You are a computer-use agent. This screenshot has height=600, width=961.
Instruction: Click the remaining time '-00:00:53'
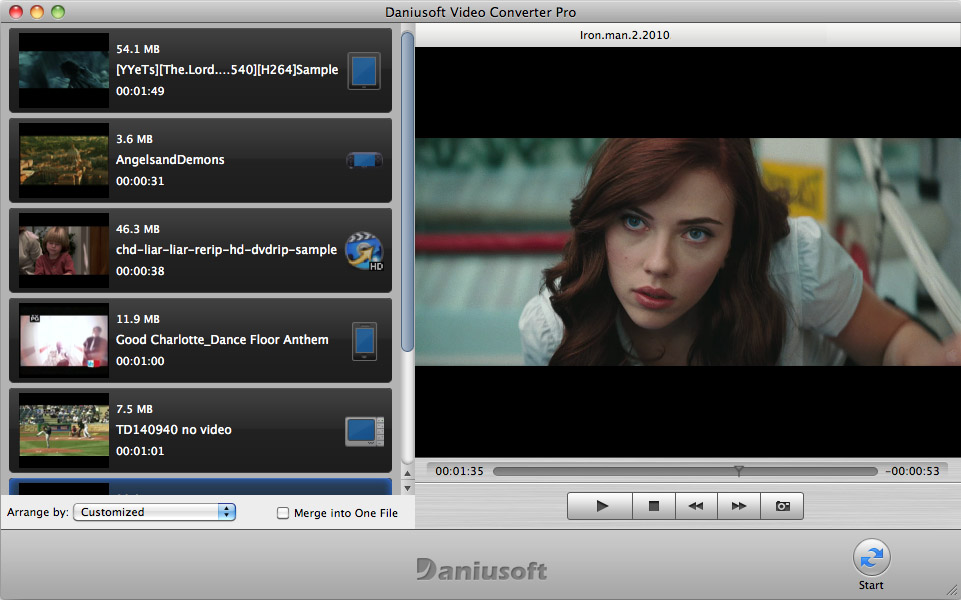tap(912, 471)
